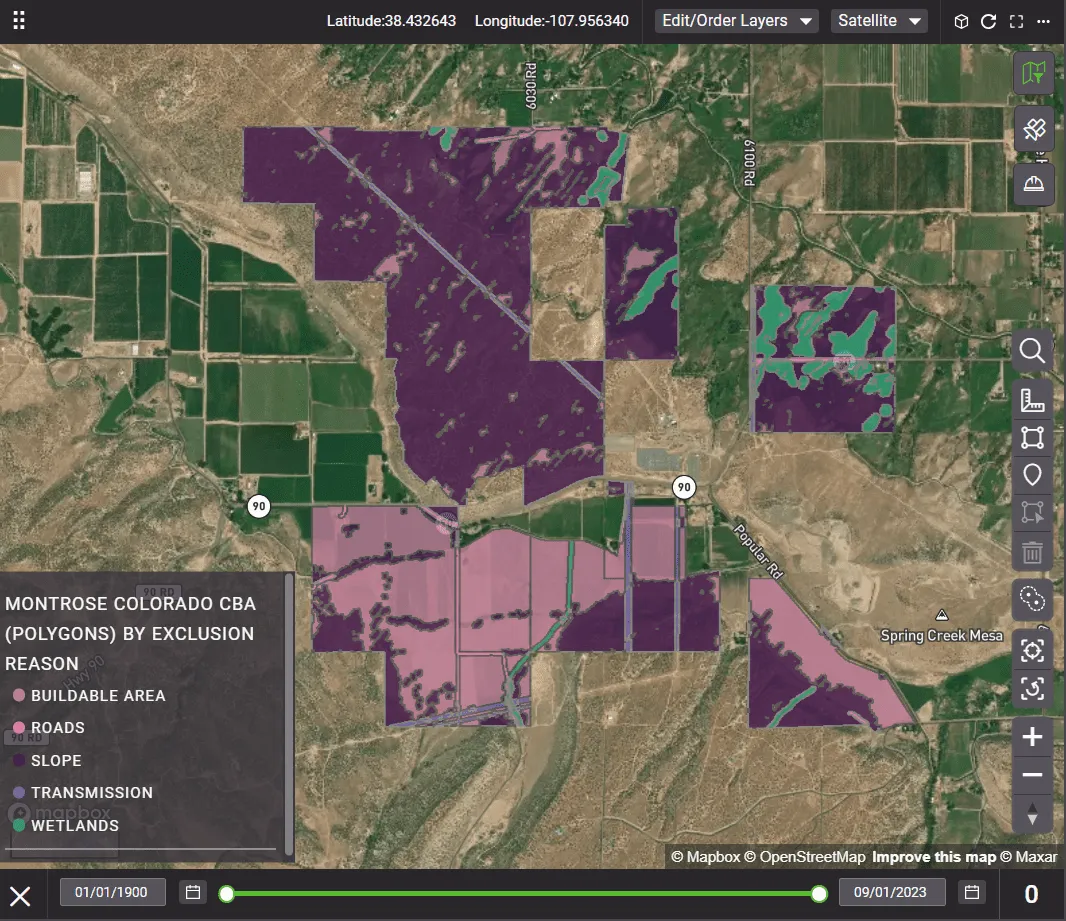
Task: Select the draw polygon tool
Action: 1032,438
